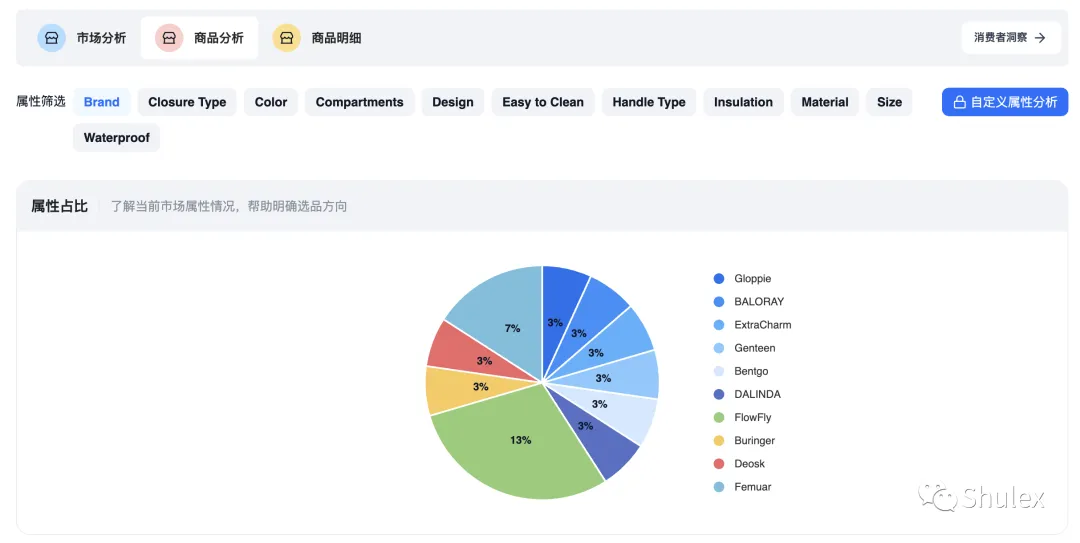1080x543 pixels.
Task: Toggle FlowFly legend label
Action: (753, 418)
